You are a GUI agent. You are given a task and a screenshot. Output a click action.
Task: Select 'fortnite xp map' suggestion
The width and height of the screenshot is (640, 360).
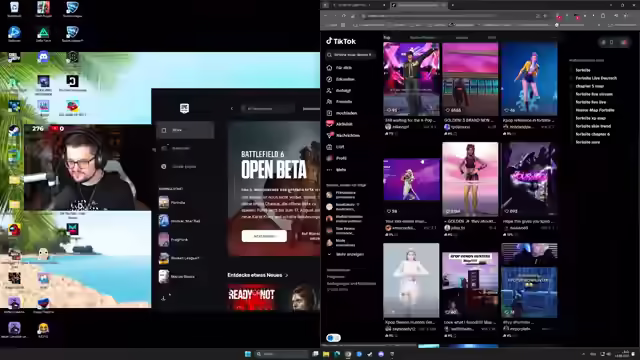click(590, 118)
